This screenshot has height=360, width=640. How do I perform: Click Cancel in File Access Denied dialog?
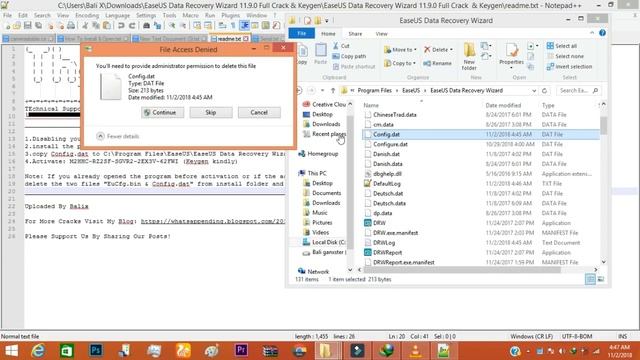click(259, 112)
